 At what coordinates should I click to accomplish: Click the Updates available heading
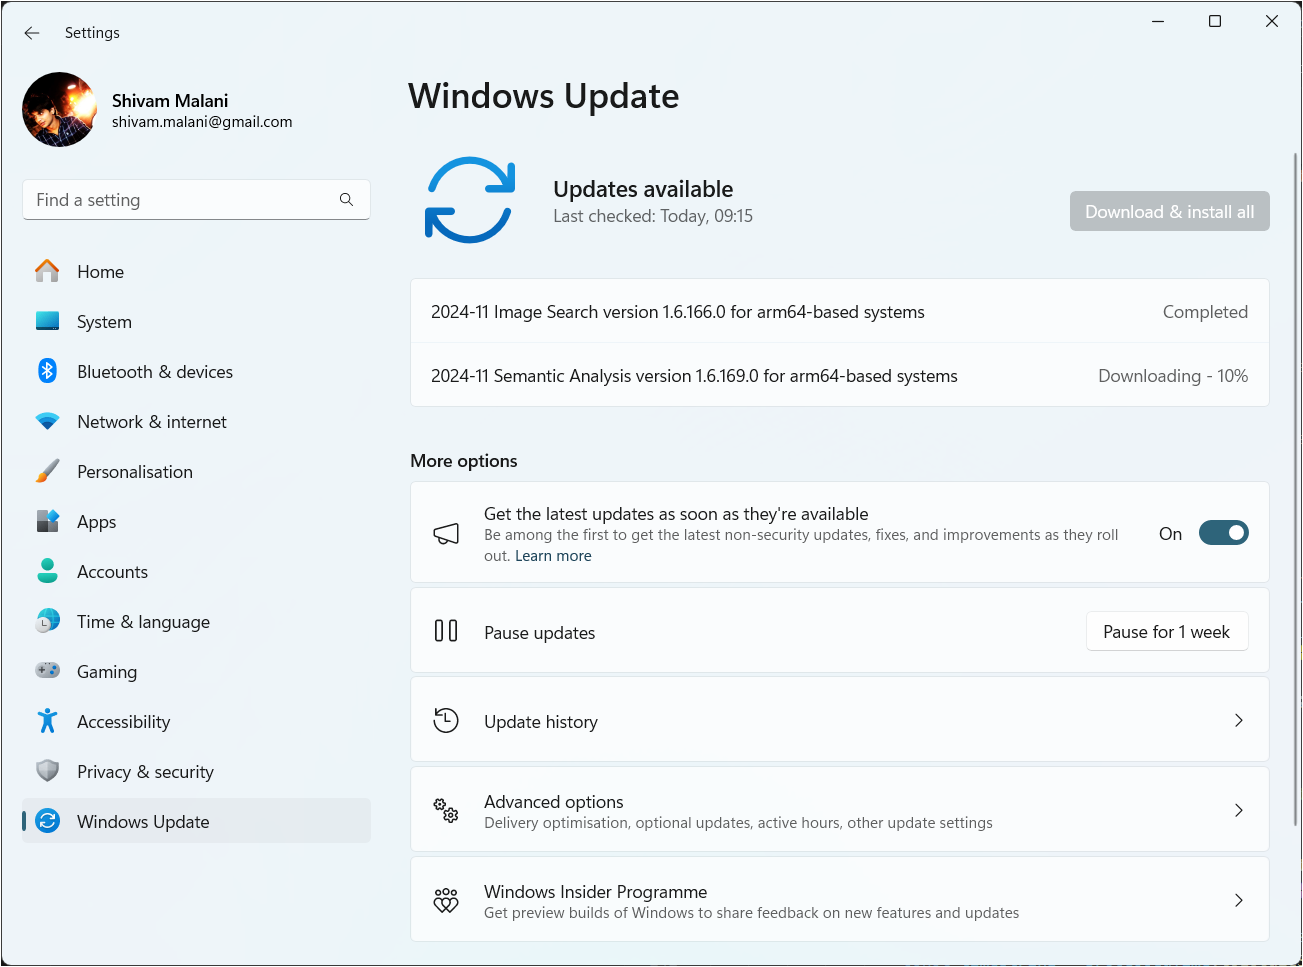click(643, 189)
